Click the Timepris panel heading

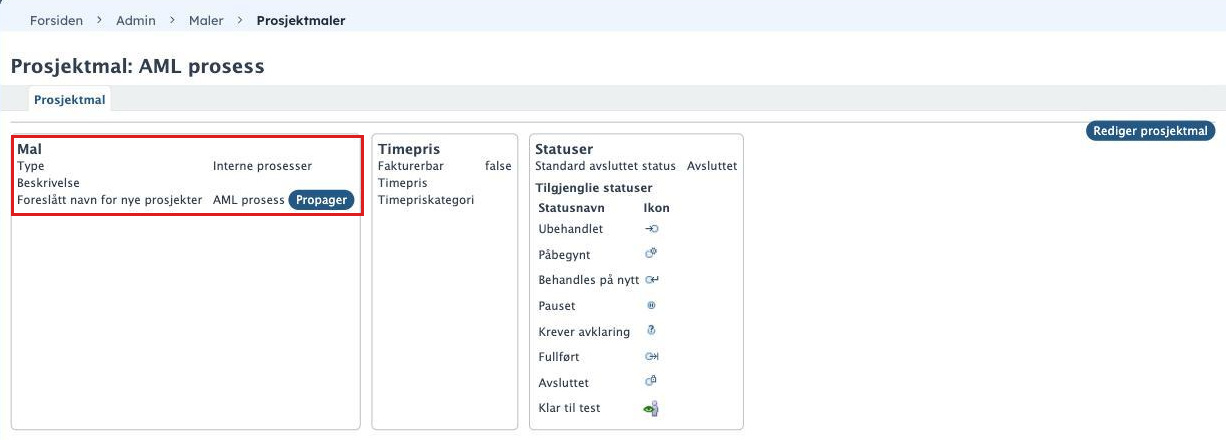pos(409,149)
